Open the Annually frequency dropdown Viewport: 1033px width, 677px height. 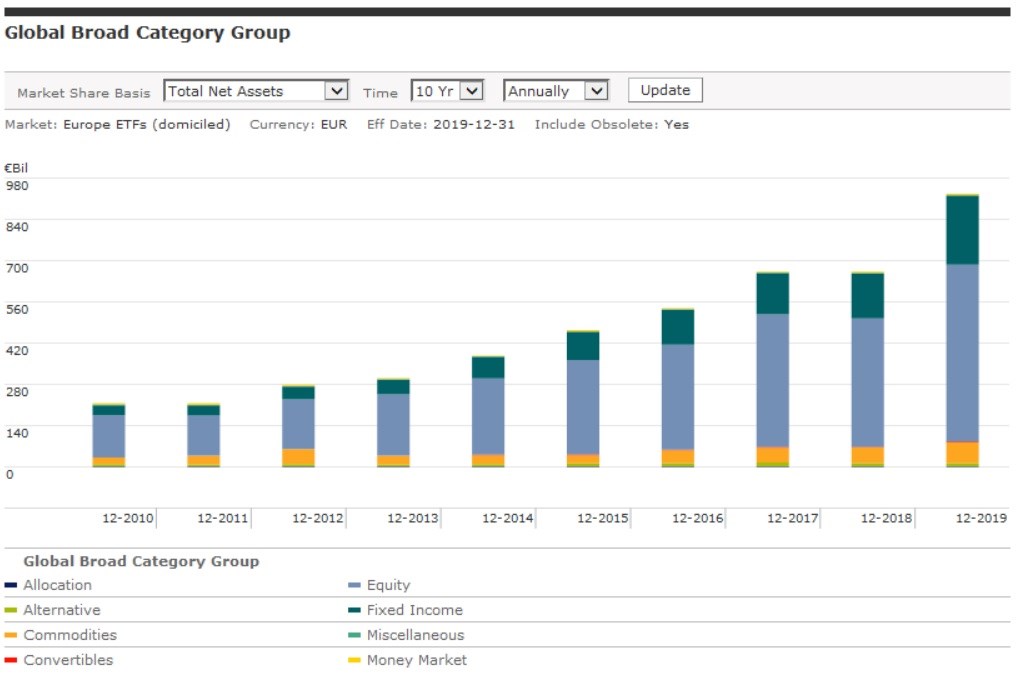tap(555, 91)
